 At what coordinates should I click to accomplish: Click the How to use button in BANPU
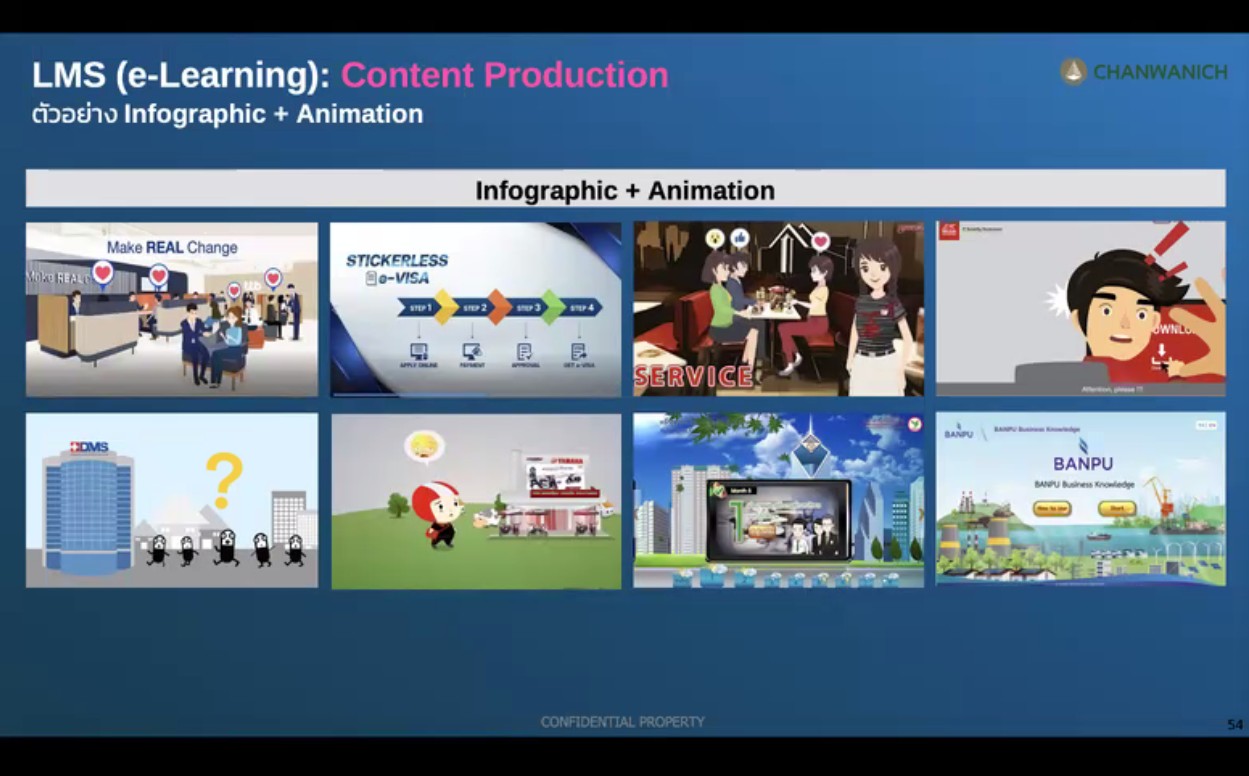click(x=1052, y=509)
